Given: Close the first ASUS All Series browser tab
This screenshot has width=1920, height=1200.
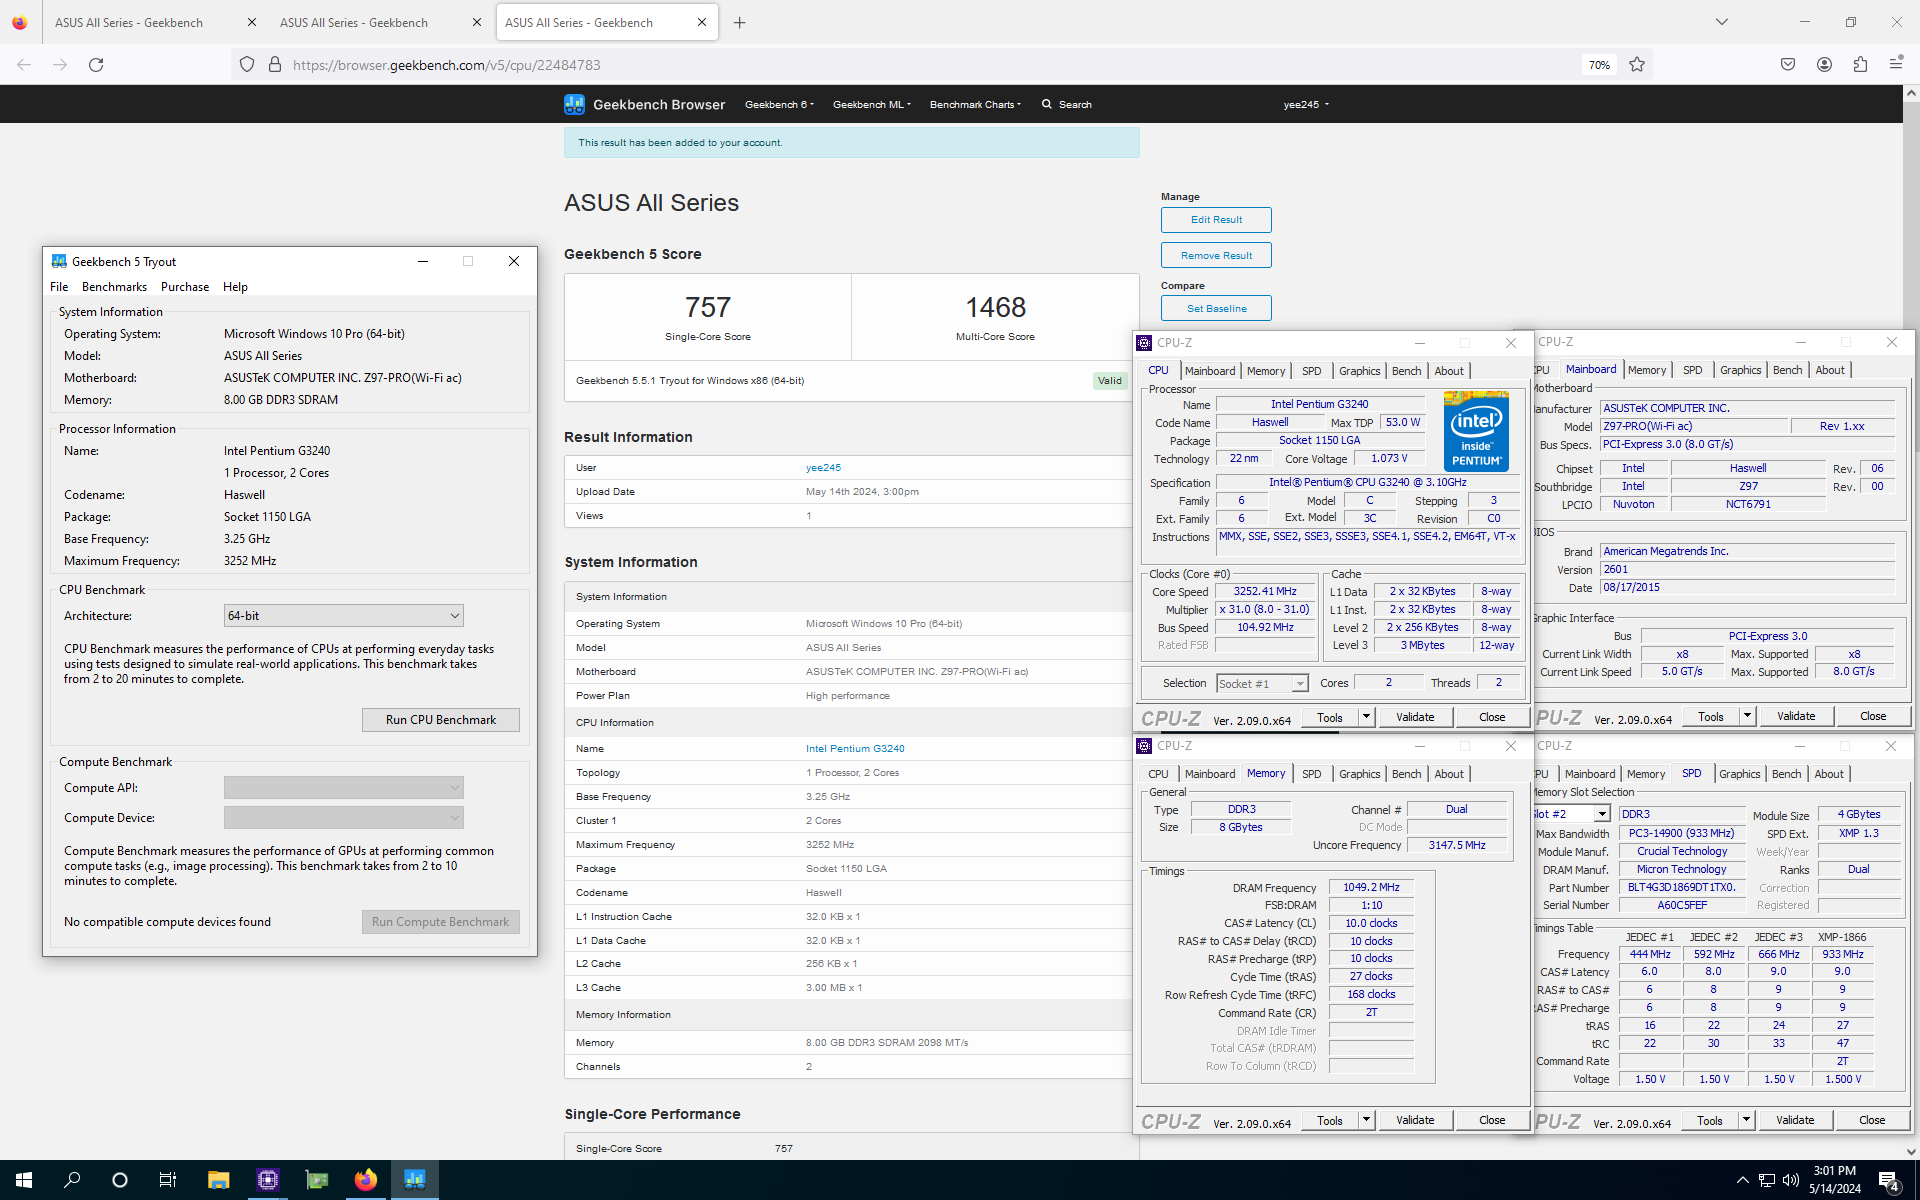Looking at the screenshot, I should (x=251, y=22).
